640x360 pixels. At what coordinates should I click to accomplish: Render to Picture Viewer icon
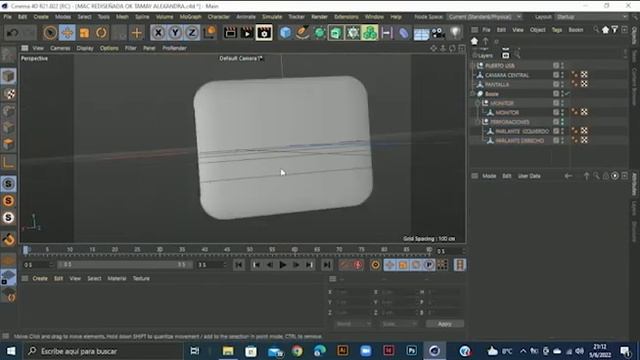pyautogui.click(x=247, y=33)
